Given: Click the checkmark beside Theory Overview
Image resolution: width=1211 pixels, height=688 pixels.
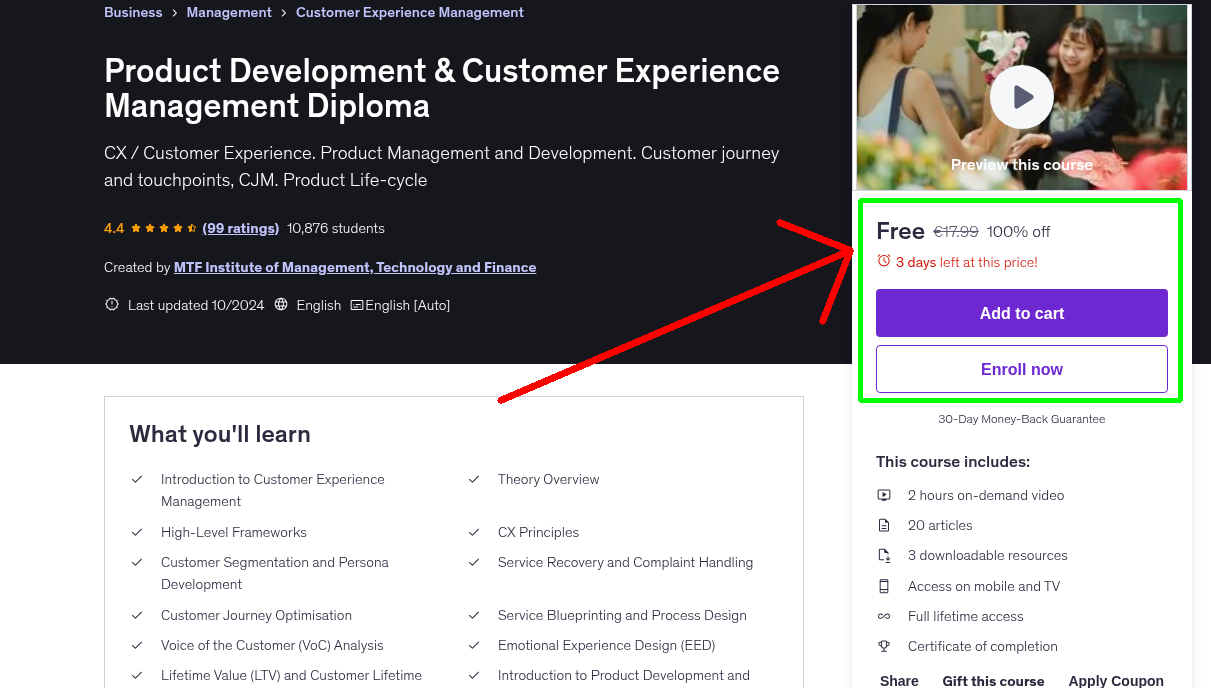Looking at the screenshot, I should [x=474, y=479].
